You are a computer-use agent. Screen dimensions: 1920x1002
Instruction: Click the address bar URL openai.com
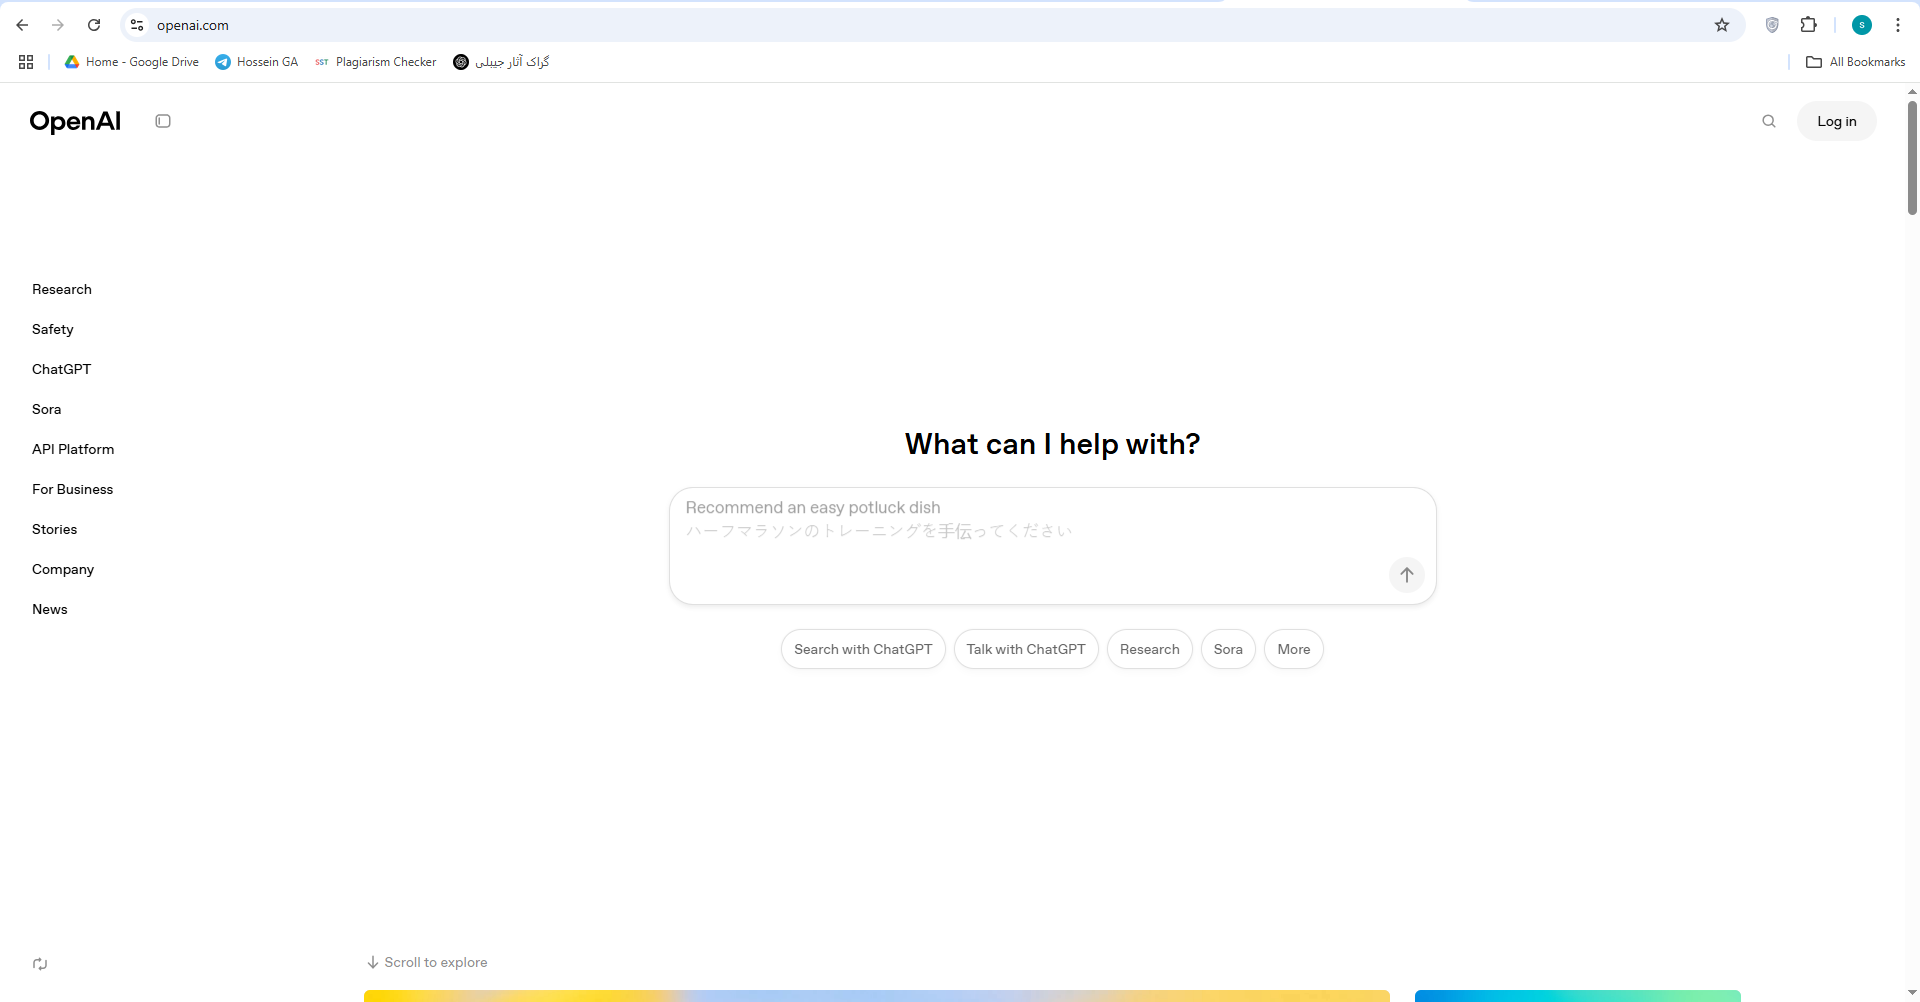193,25
